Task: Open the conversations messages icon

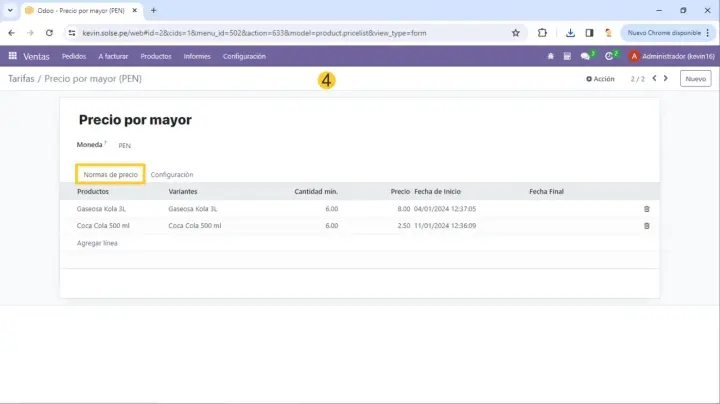Action: (x=586, y=56)
